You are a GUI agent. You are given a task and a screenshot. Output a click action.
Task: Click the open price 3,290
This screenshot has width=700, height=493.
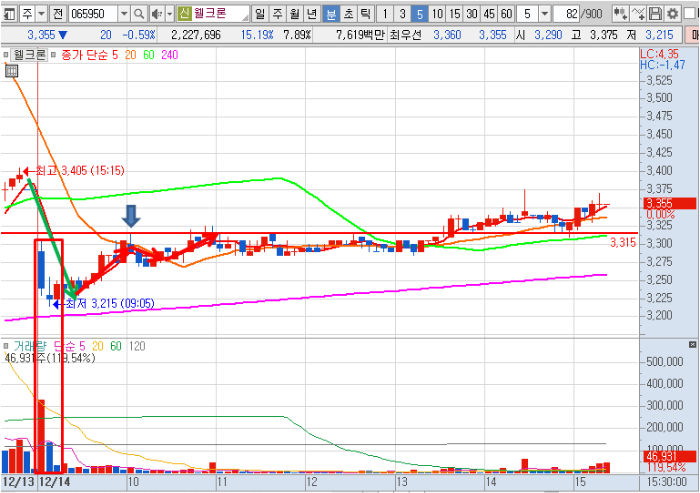tap(548, 35)
